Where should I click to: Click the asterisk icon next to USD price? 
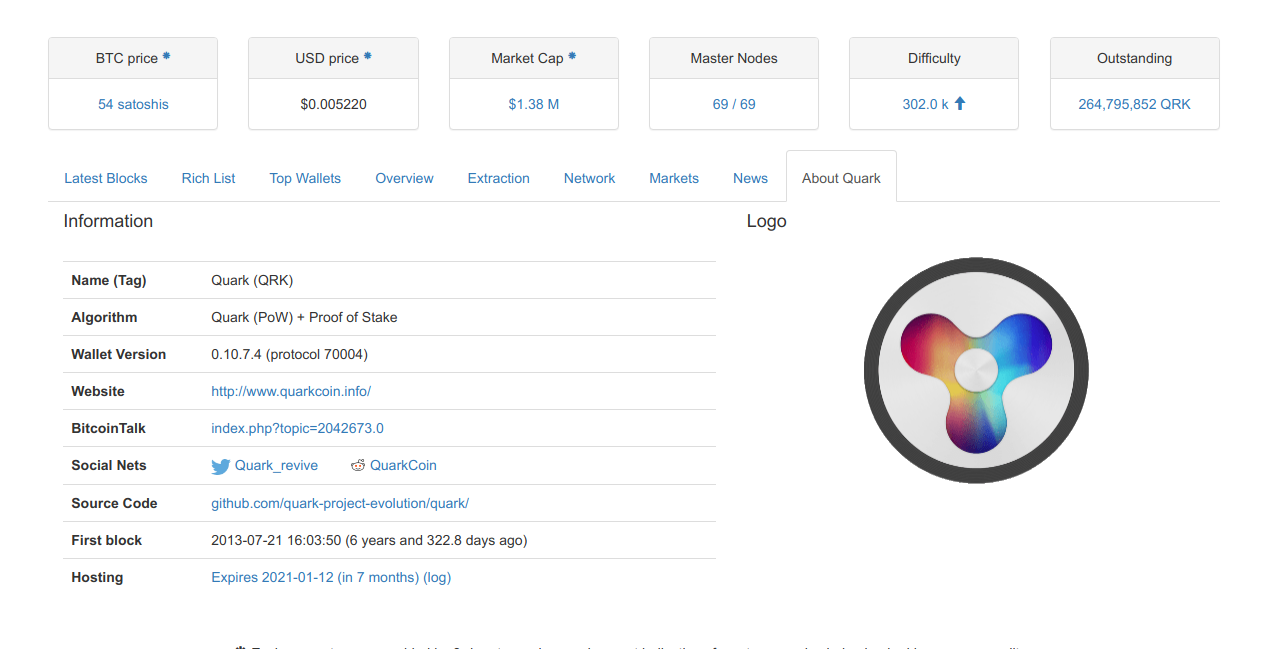[x=367, y=57]
